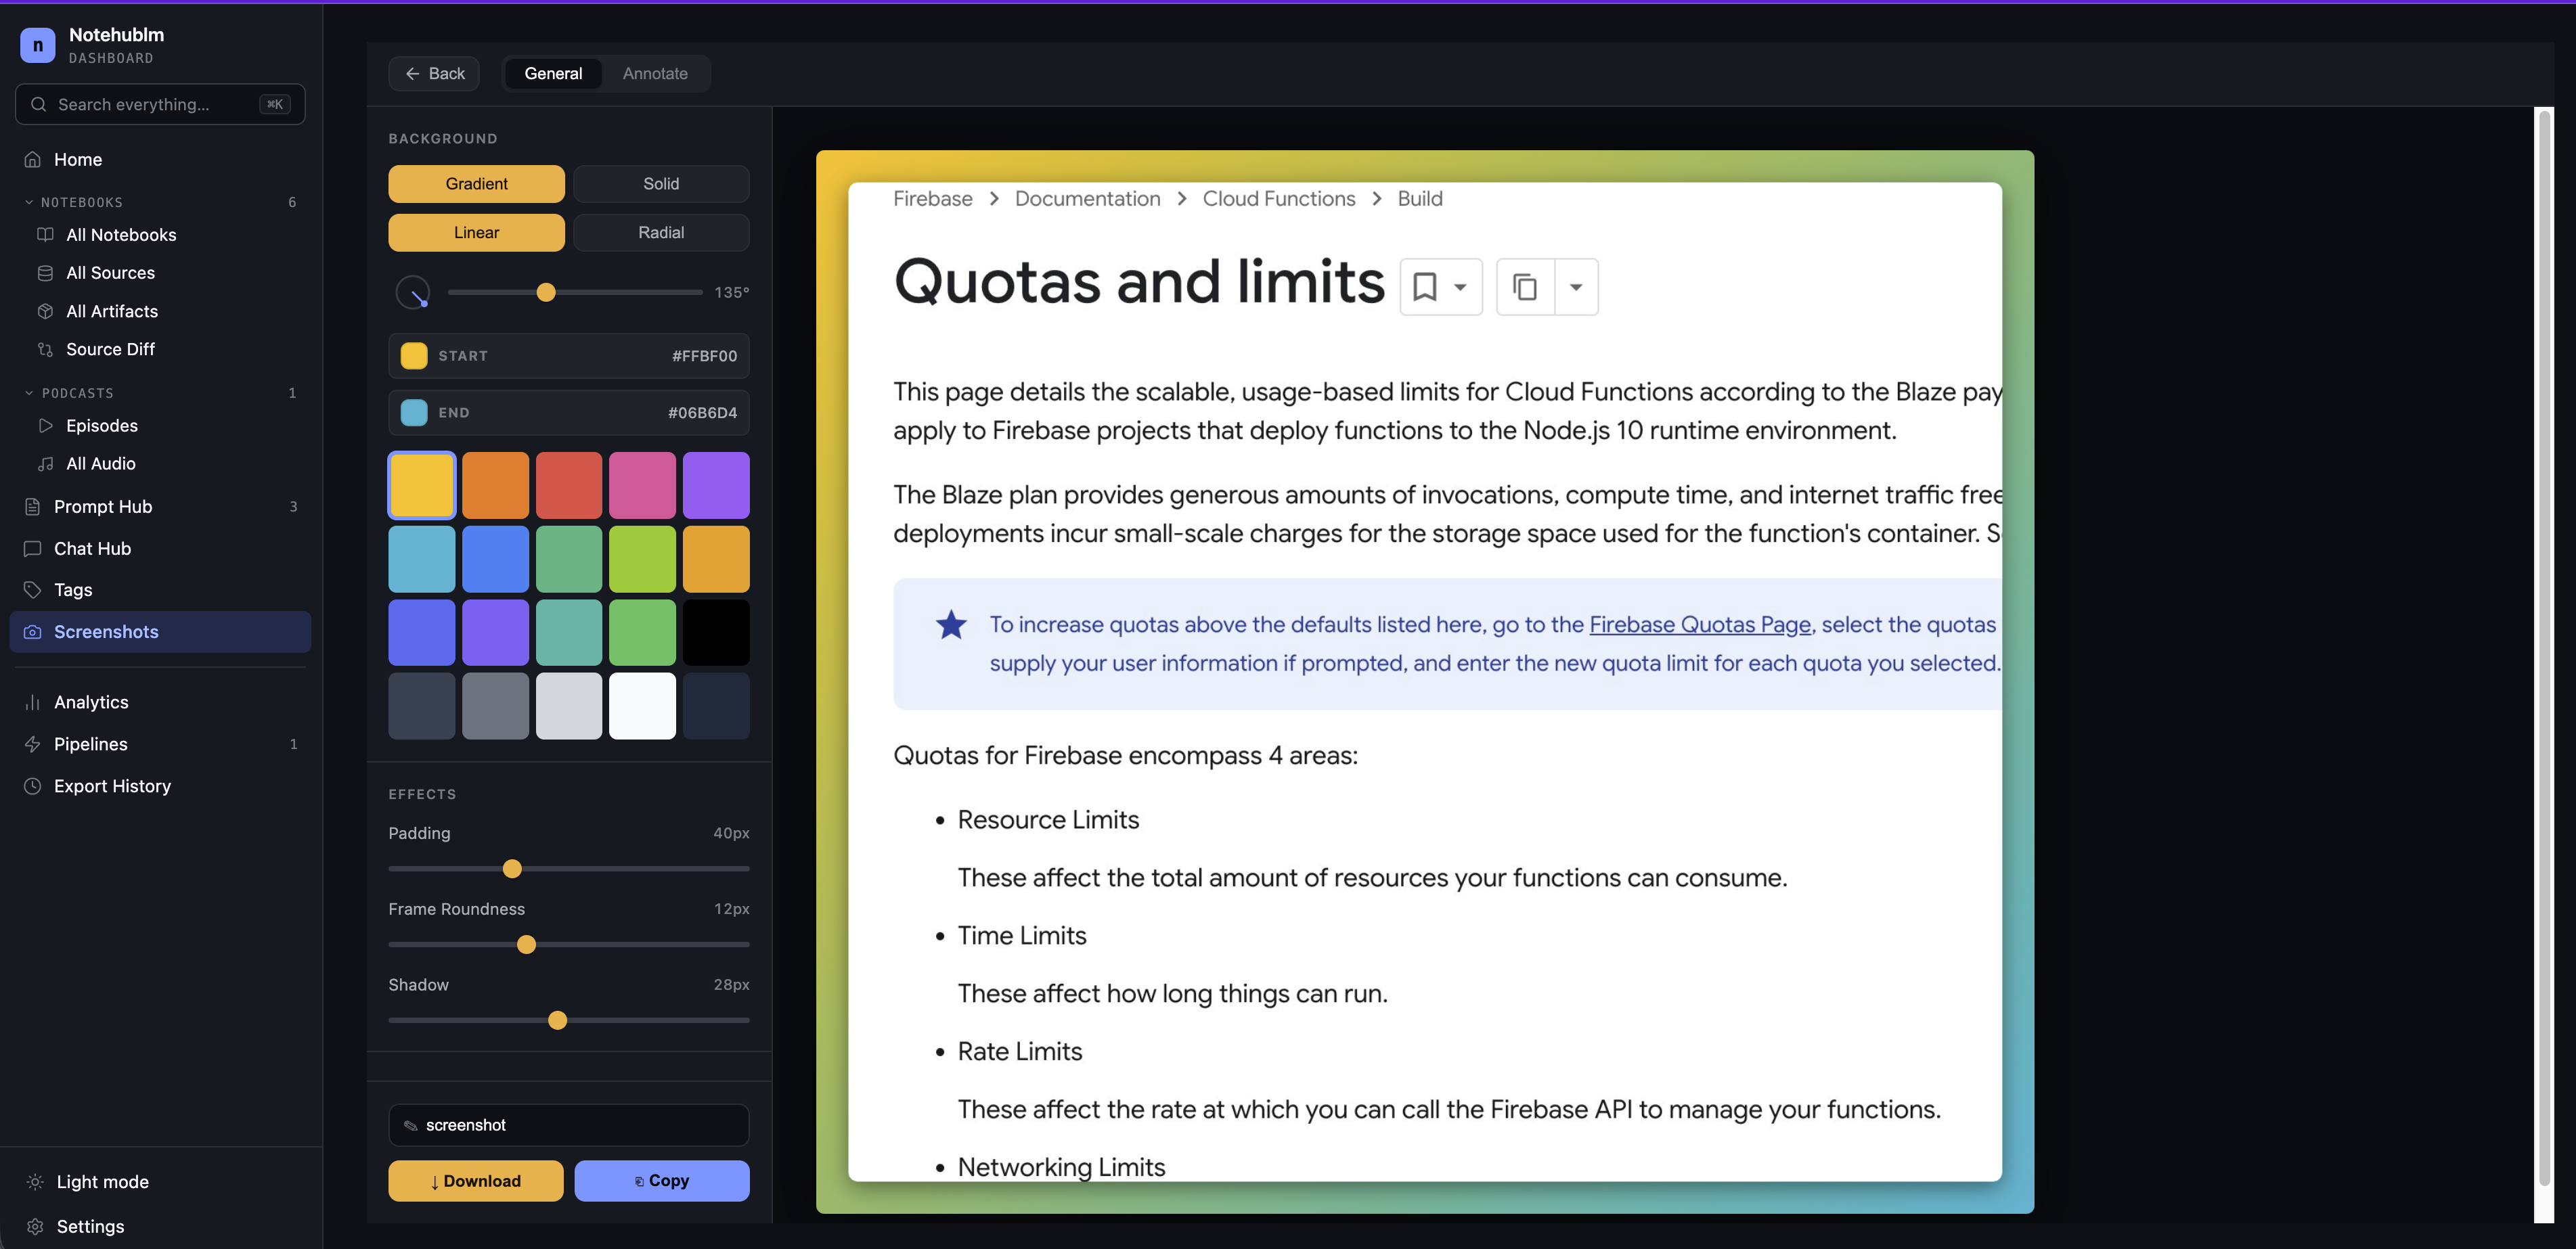Open Tags
Screen dimensions: 2576x1249
[x=160, y=590]
